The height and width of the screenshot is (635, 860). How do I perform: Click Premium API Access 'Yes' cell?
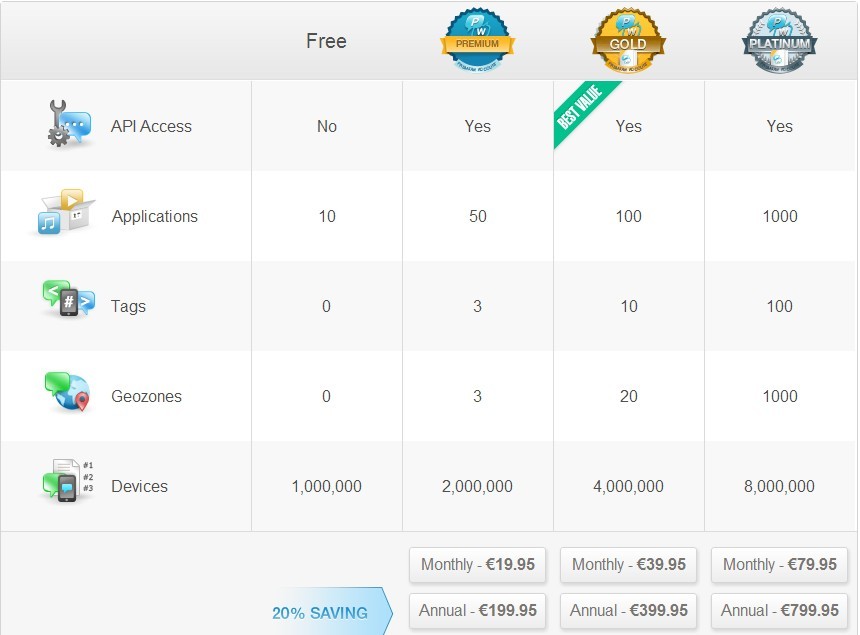tap(478, 126)
